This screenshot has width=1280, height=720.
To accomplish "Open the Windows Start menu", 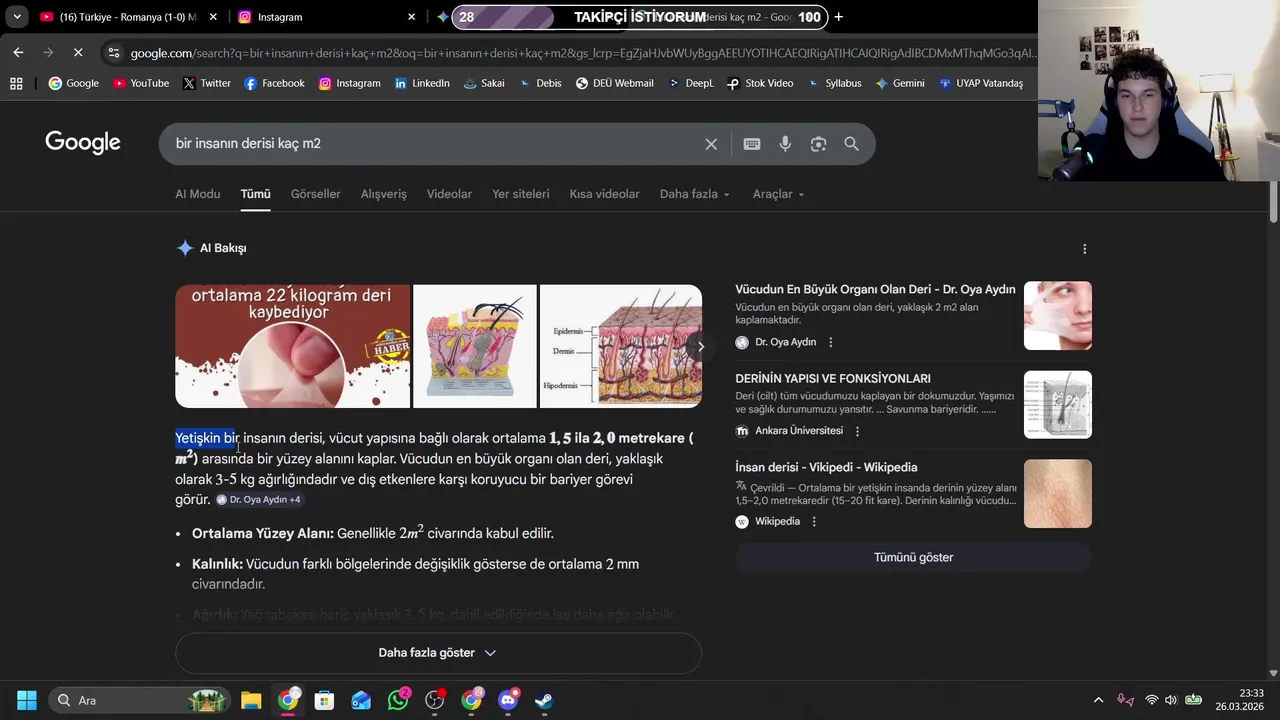I will click(x=27, y=700).
